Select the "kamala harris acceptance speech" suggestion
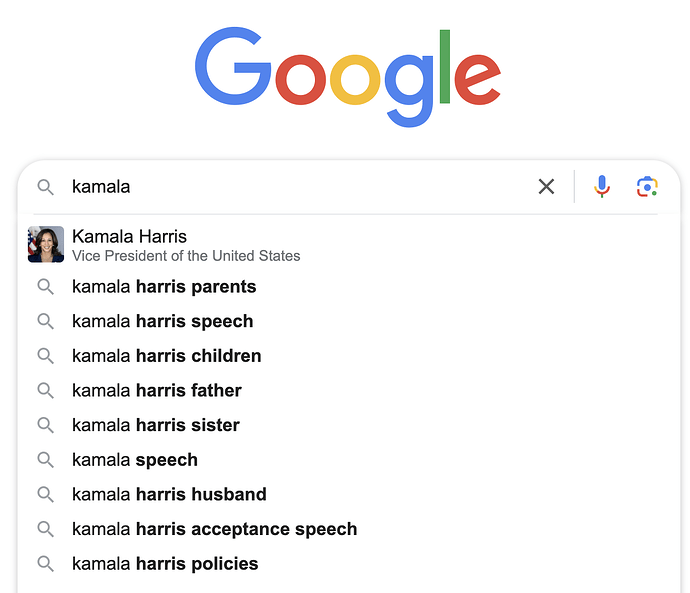Screen dimensions: 690x593 (x=349, y=529)
